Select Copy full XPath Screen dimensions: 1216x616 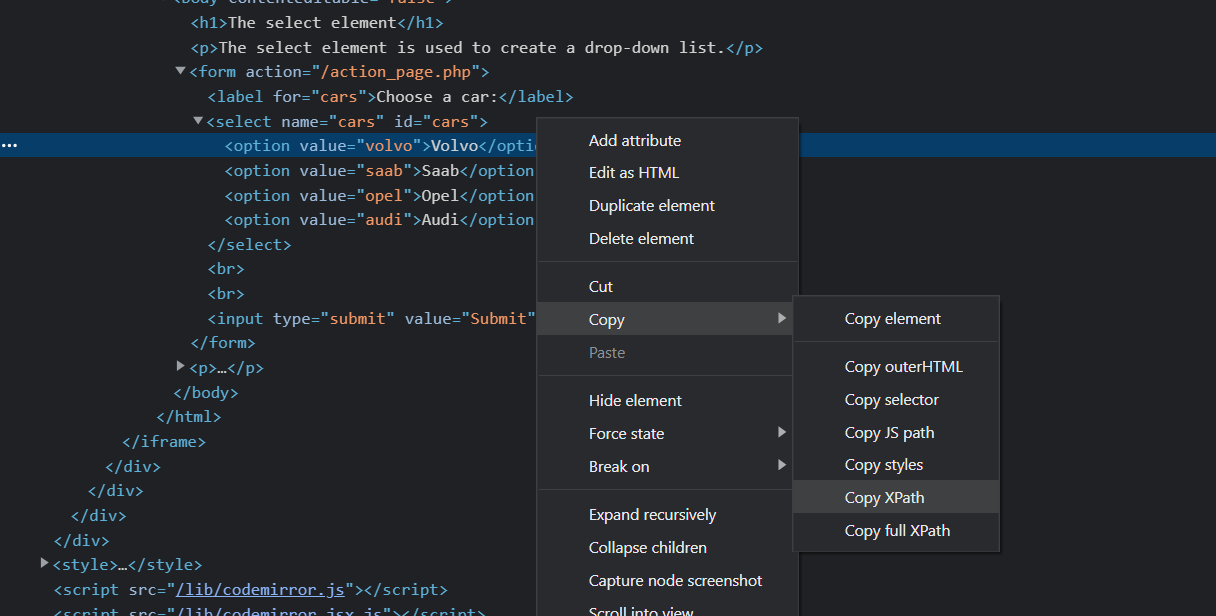point(896,531)
